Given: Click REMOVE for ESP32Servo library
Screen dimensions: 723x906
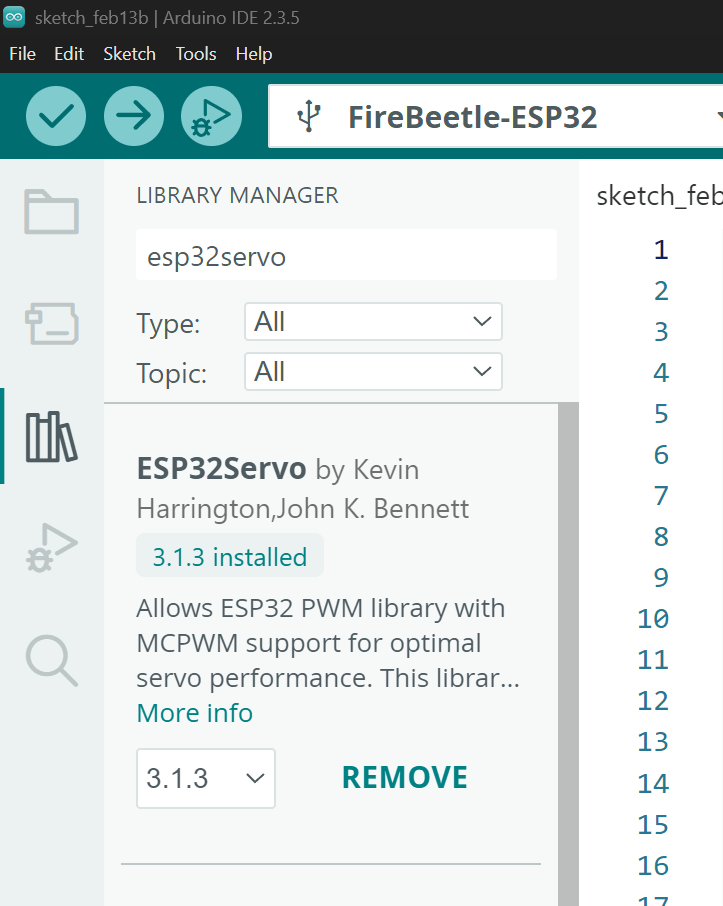Looking at the screenshot, I should pos(404,778).
